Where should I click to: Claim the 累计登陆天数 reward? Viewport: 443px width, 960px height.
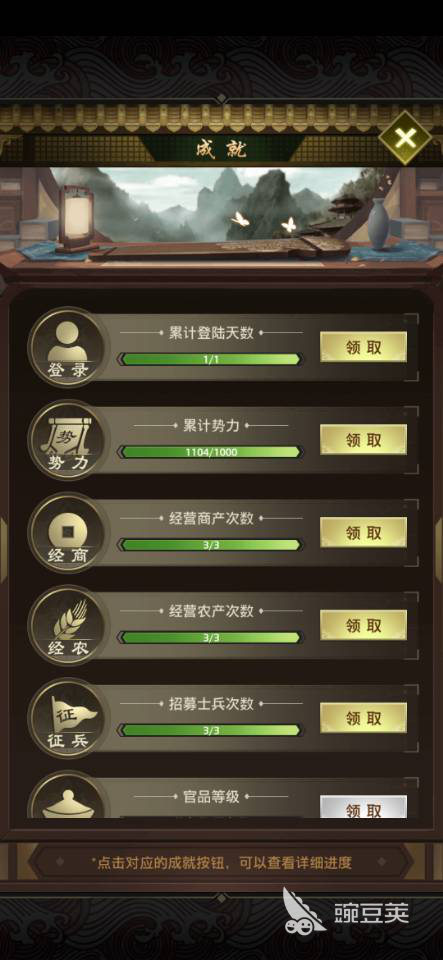363,347
